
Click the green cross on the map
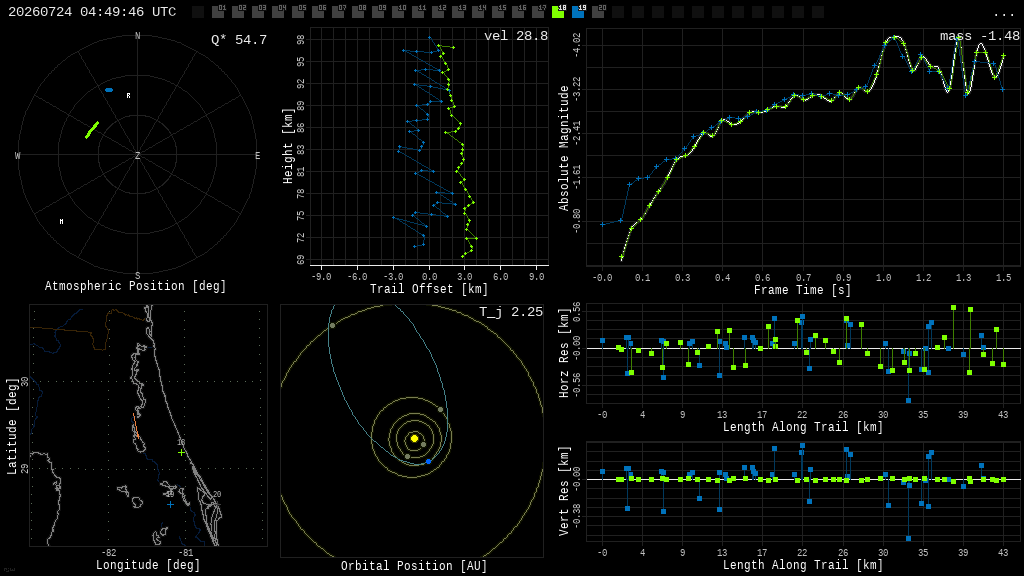pyautogui.click(x=182, y=452)
